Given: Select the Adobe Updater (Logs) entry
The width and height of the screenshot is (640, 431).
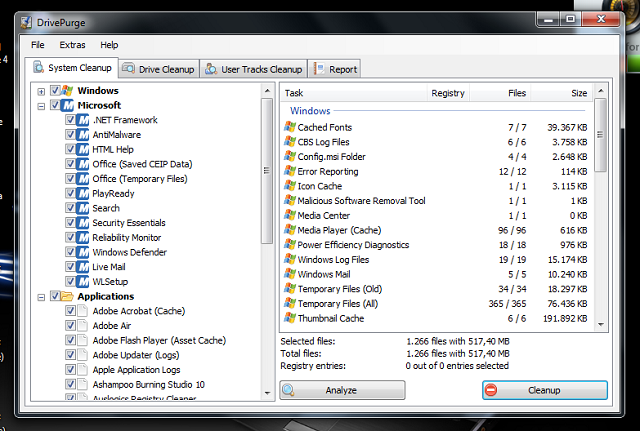Looking at the screenshot, I should click(136, 355).
